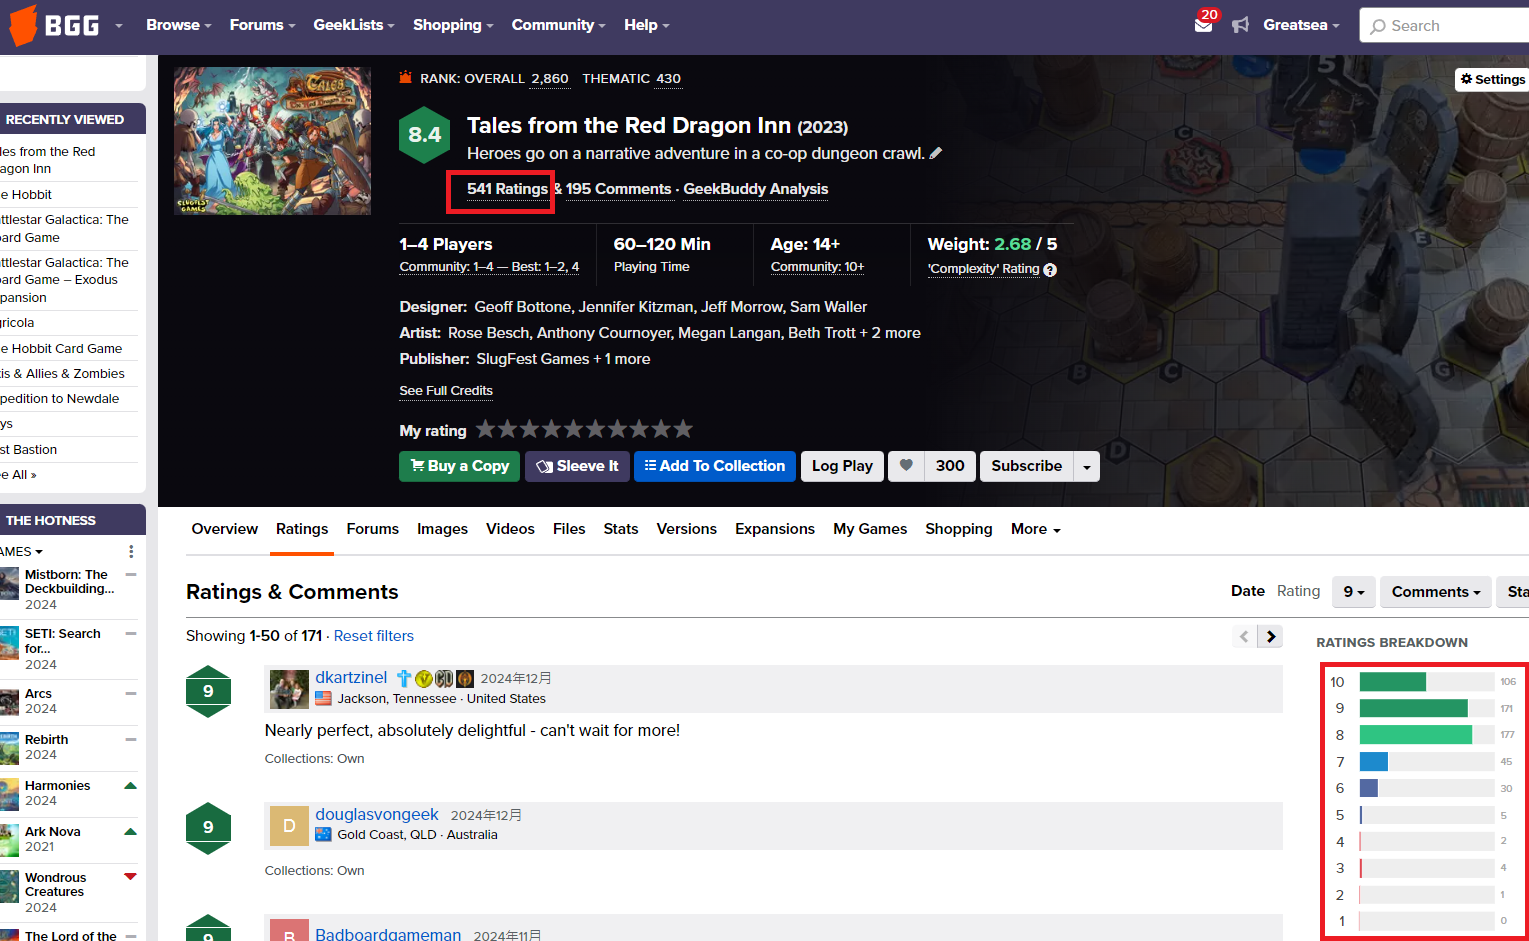
Task: Click See Full Credits link
Action: tap(446, 391)
